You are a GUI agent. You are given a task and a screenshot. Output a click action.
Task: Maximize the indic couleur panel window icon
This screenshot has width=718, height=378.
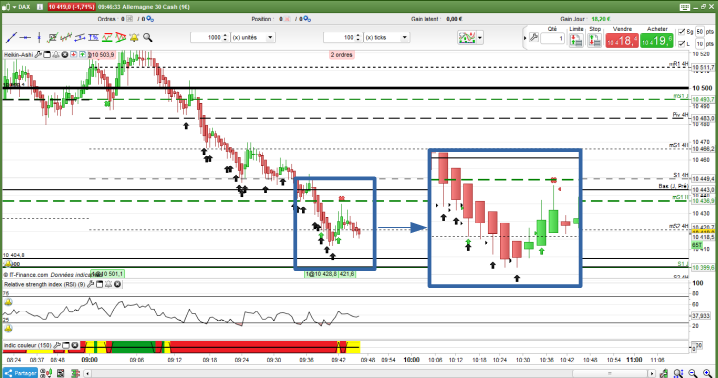click(x=66, y=345)
